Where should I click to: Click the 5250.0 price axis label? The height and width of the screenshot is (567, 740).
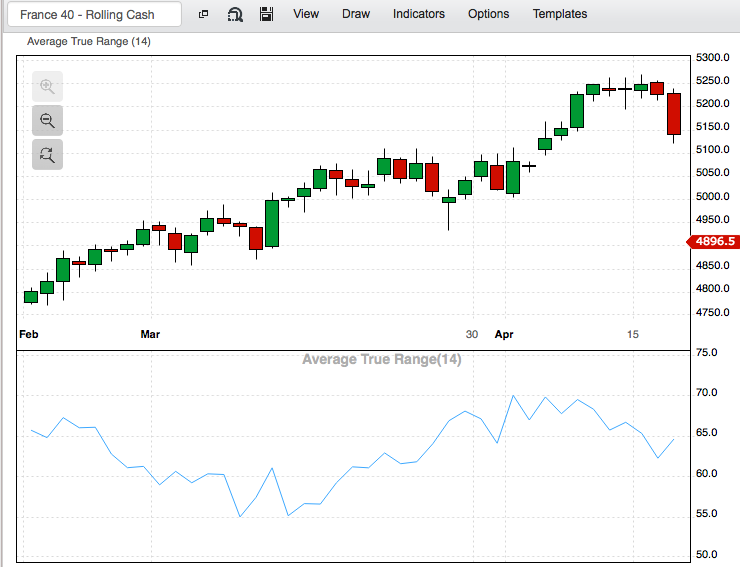pyautogui.click(x=713, y=80)
